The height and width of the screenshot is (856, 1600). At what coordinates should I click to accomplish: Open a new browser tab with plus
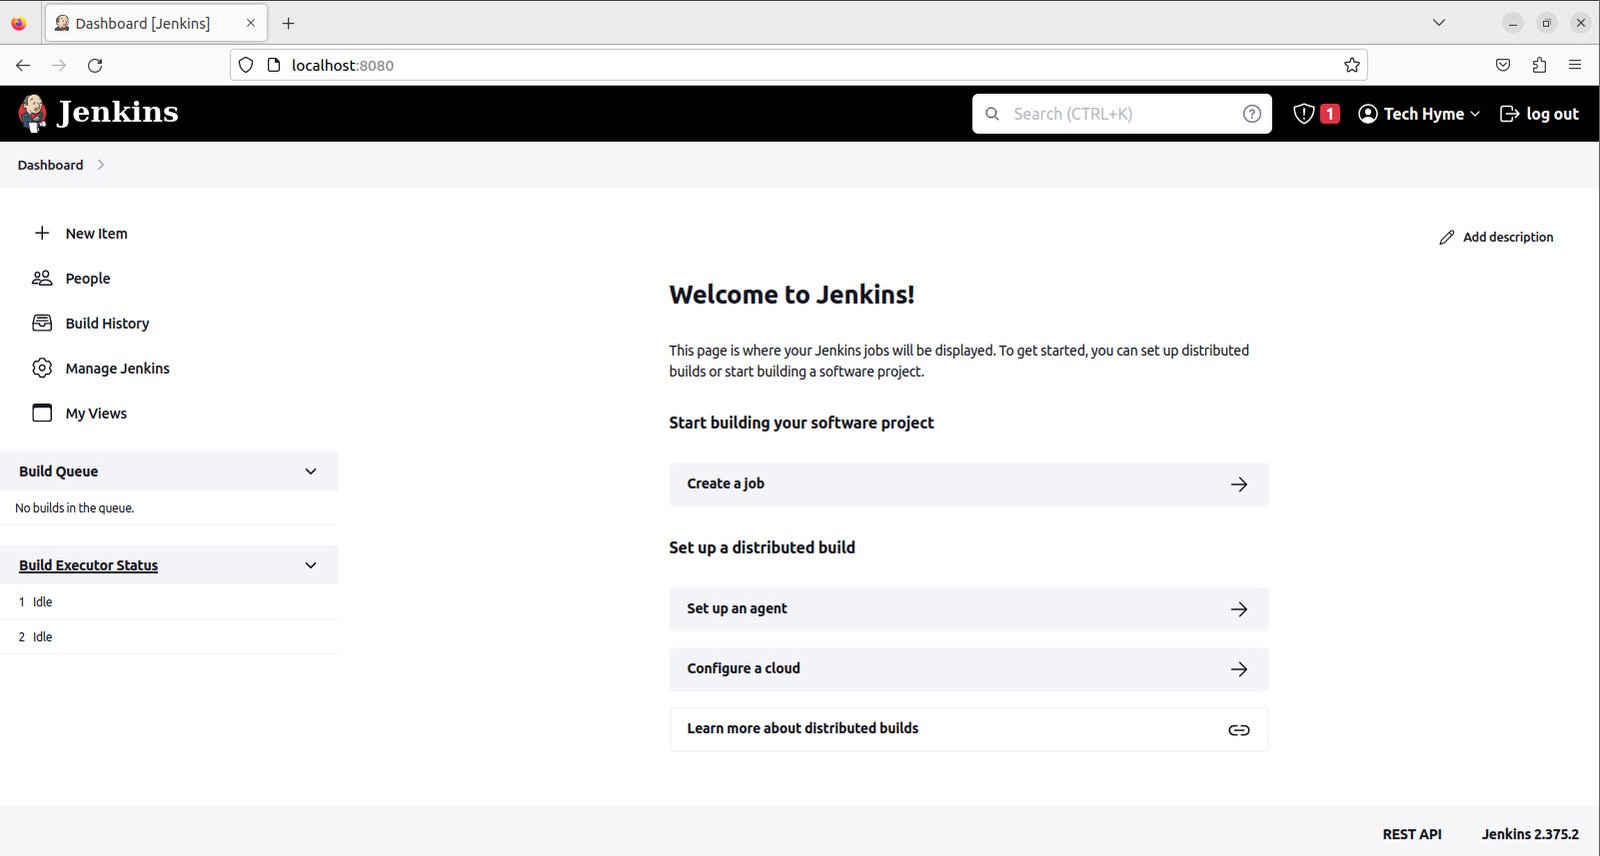coord(288,23)
